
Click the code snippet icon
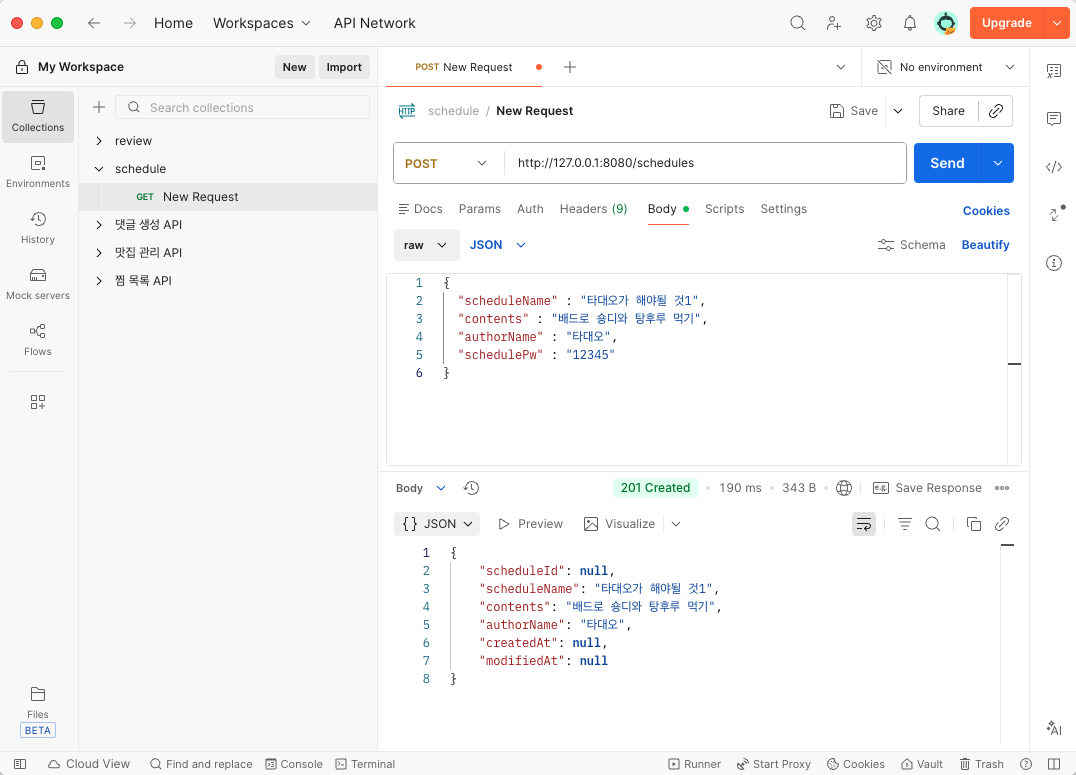[x=1053, y=167]
